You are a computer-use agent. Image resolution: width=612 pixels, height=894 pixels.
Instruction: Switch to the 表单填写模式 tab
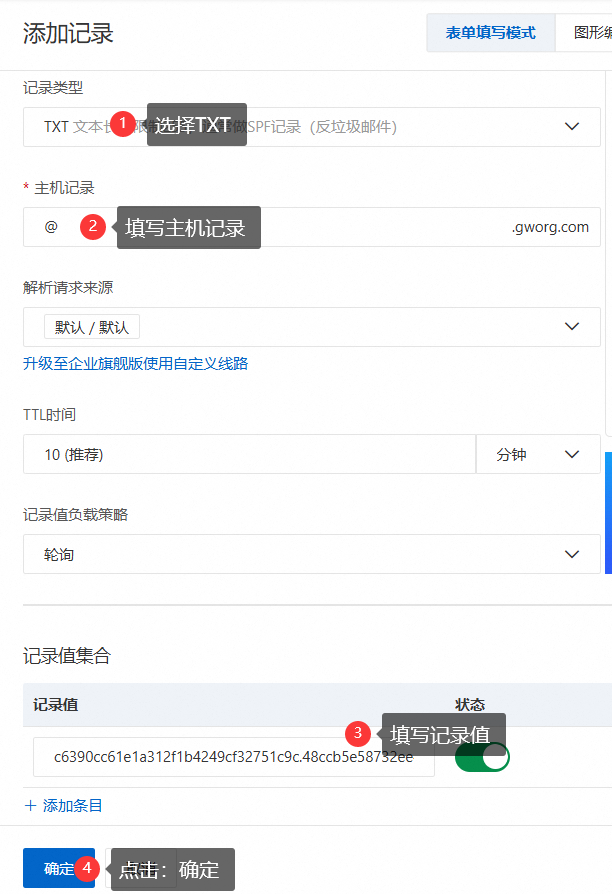coord(491,32)
